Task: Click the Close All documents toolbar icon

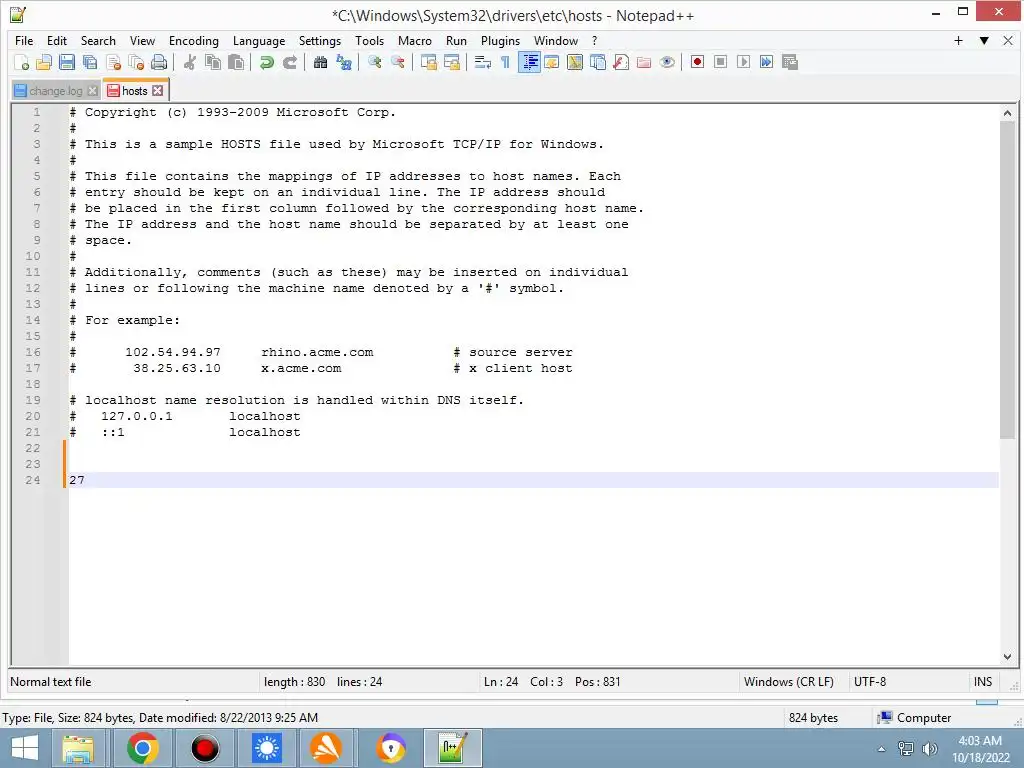Action: click(136, 62)
